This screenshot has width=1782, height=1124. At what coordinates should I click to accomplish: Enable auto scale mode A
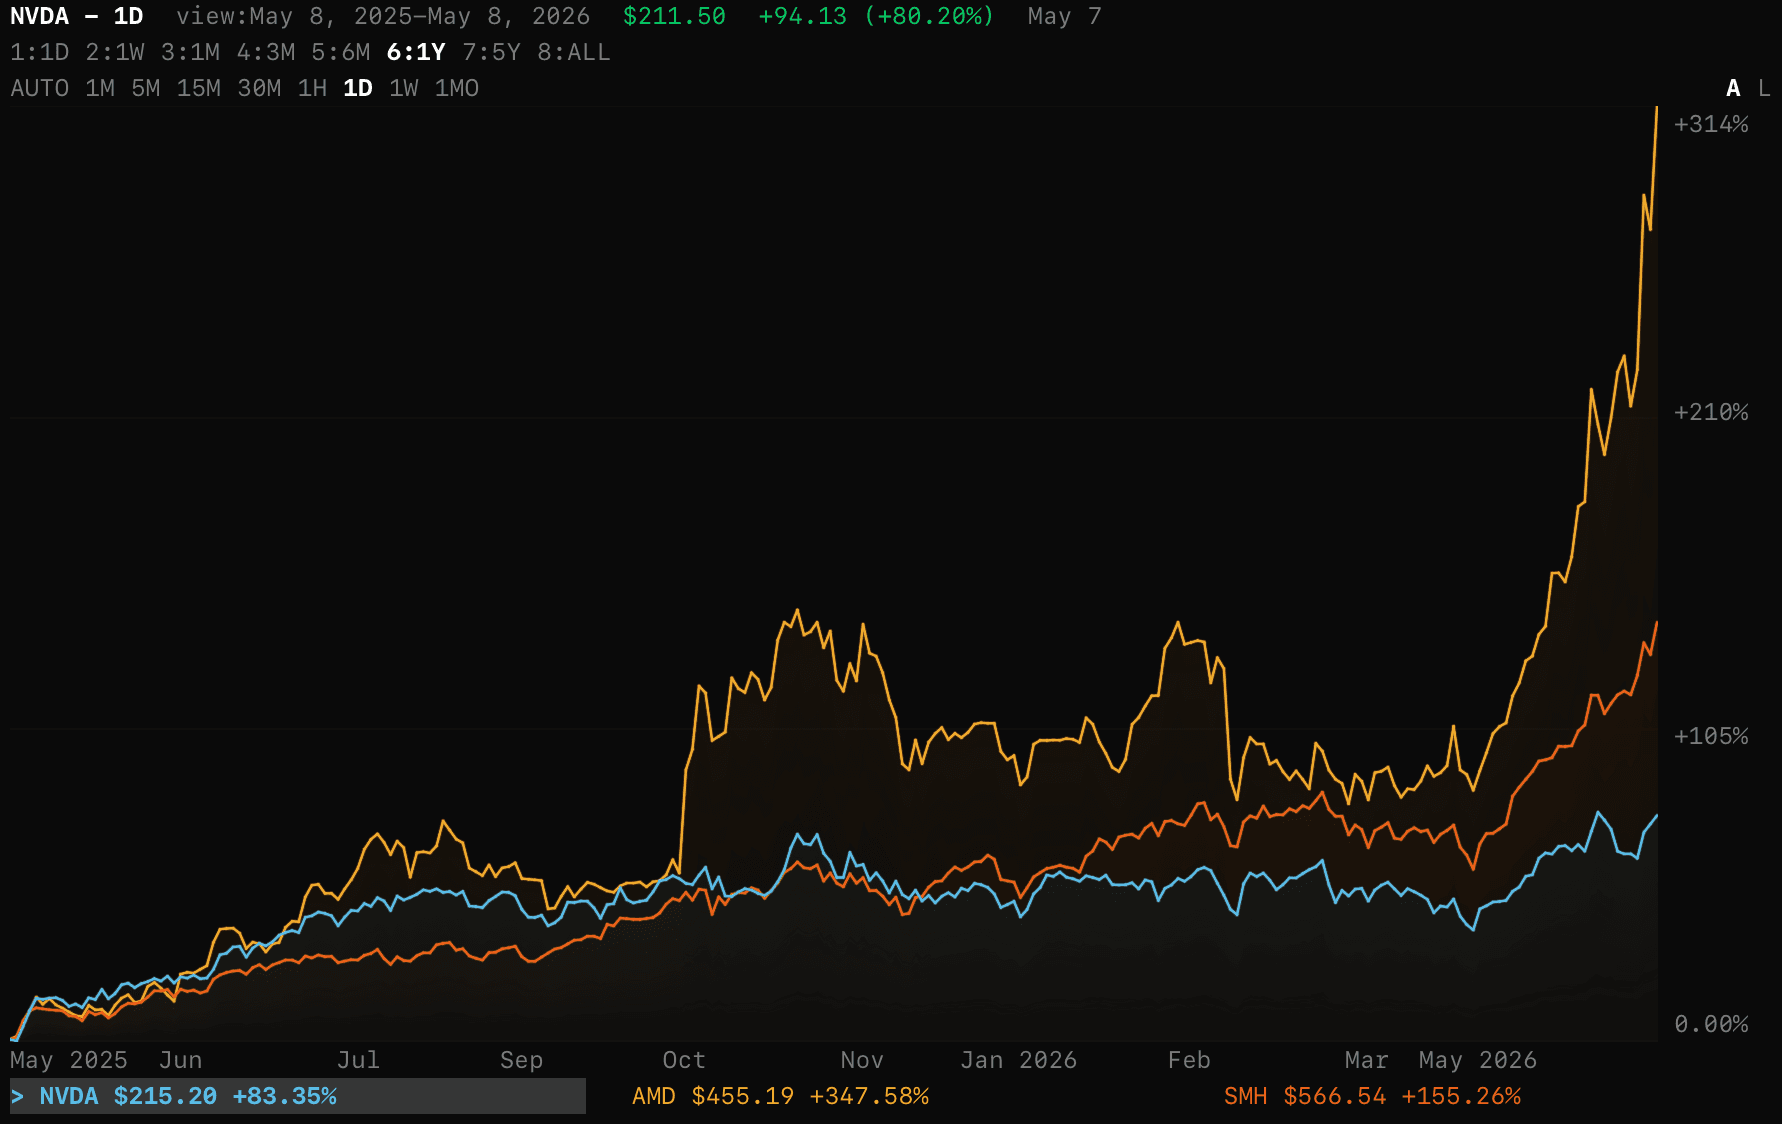(1733, 88)
